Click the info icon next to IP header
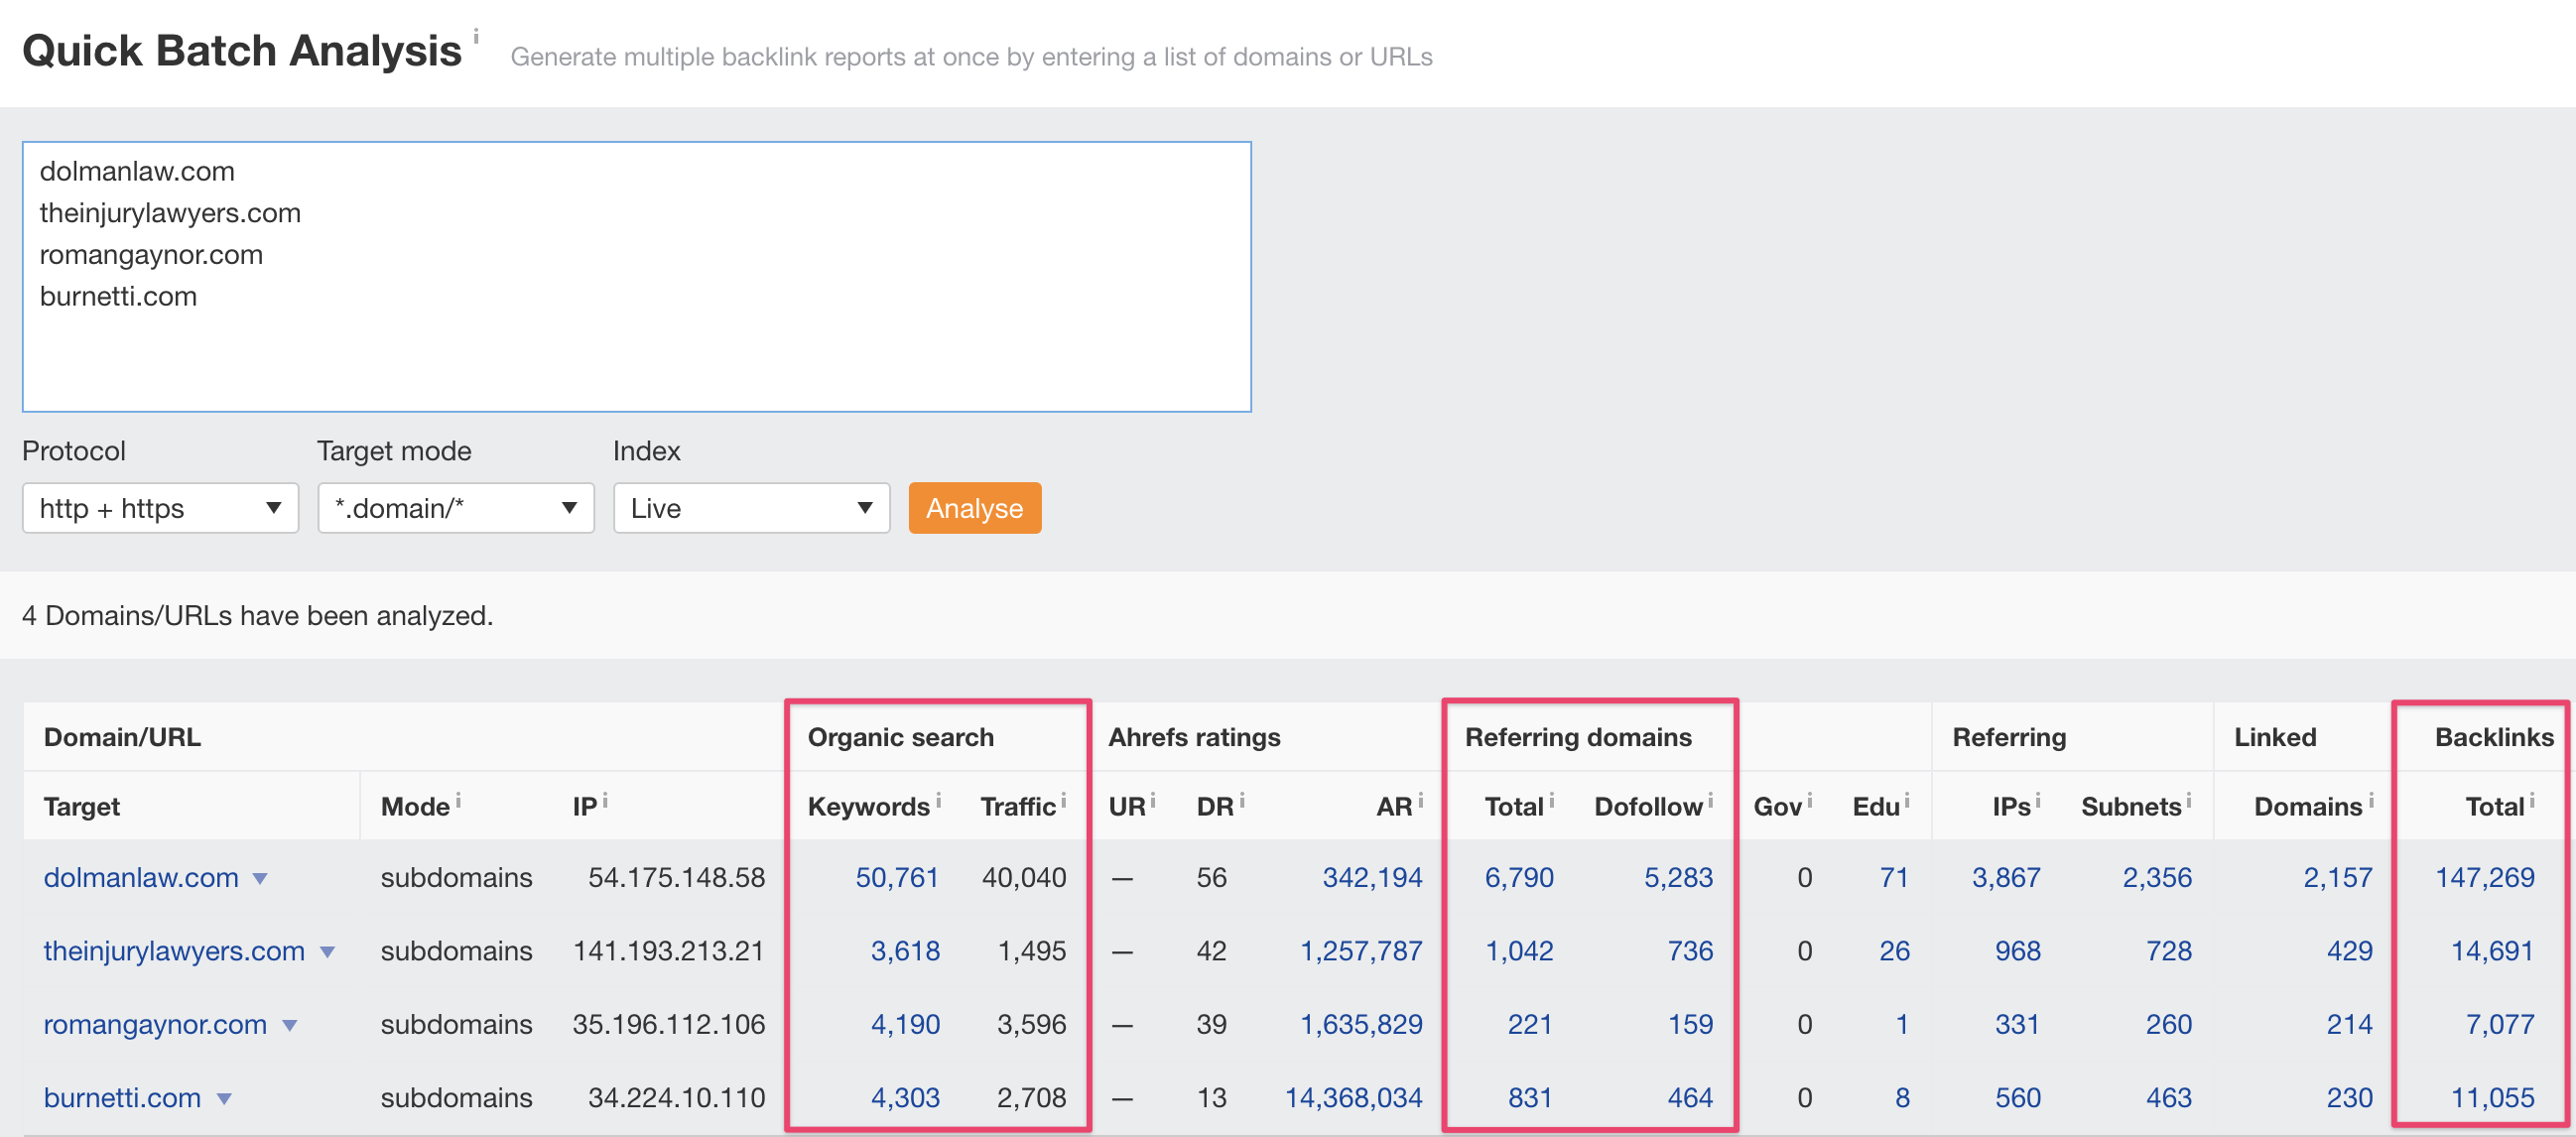This screenshot has width=2576, height=1137. click(605, 800)
